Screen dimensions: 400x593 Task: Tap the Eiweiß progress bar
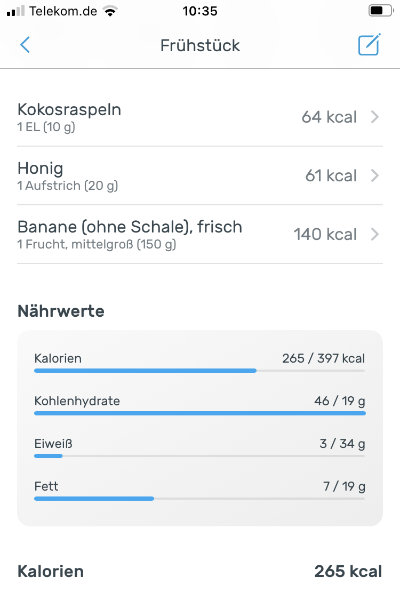(200, 456)
